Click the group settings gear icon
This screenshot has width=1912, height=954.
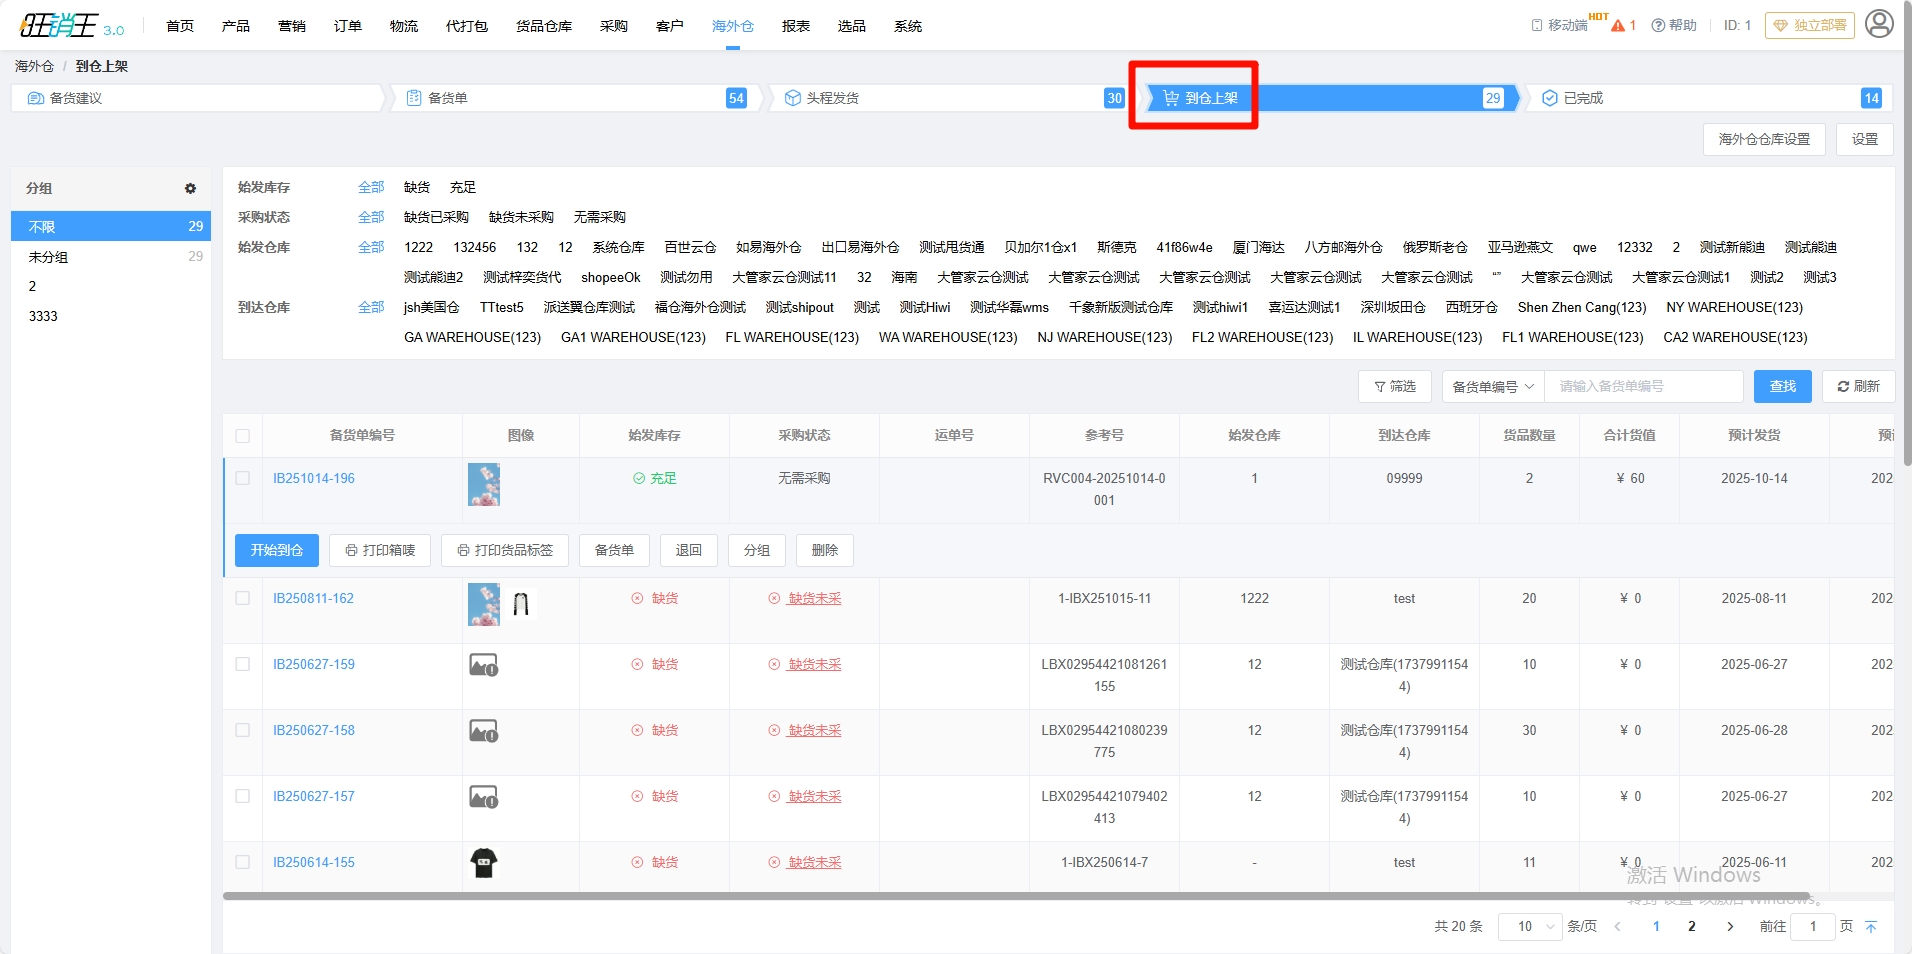click(x=190, y=188)
